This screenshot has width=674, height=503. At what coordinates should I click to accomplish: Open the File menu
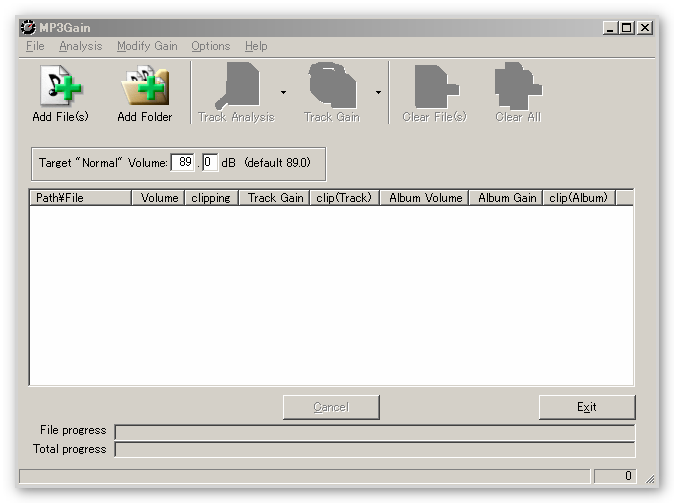point(35,46)
